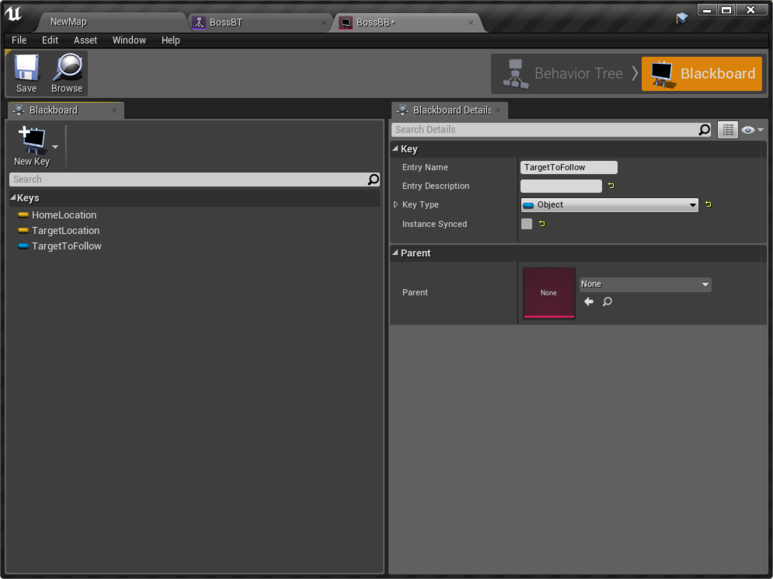Open the Window menu
Viewport: 773px width, 579px height.
pos(129,40)
